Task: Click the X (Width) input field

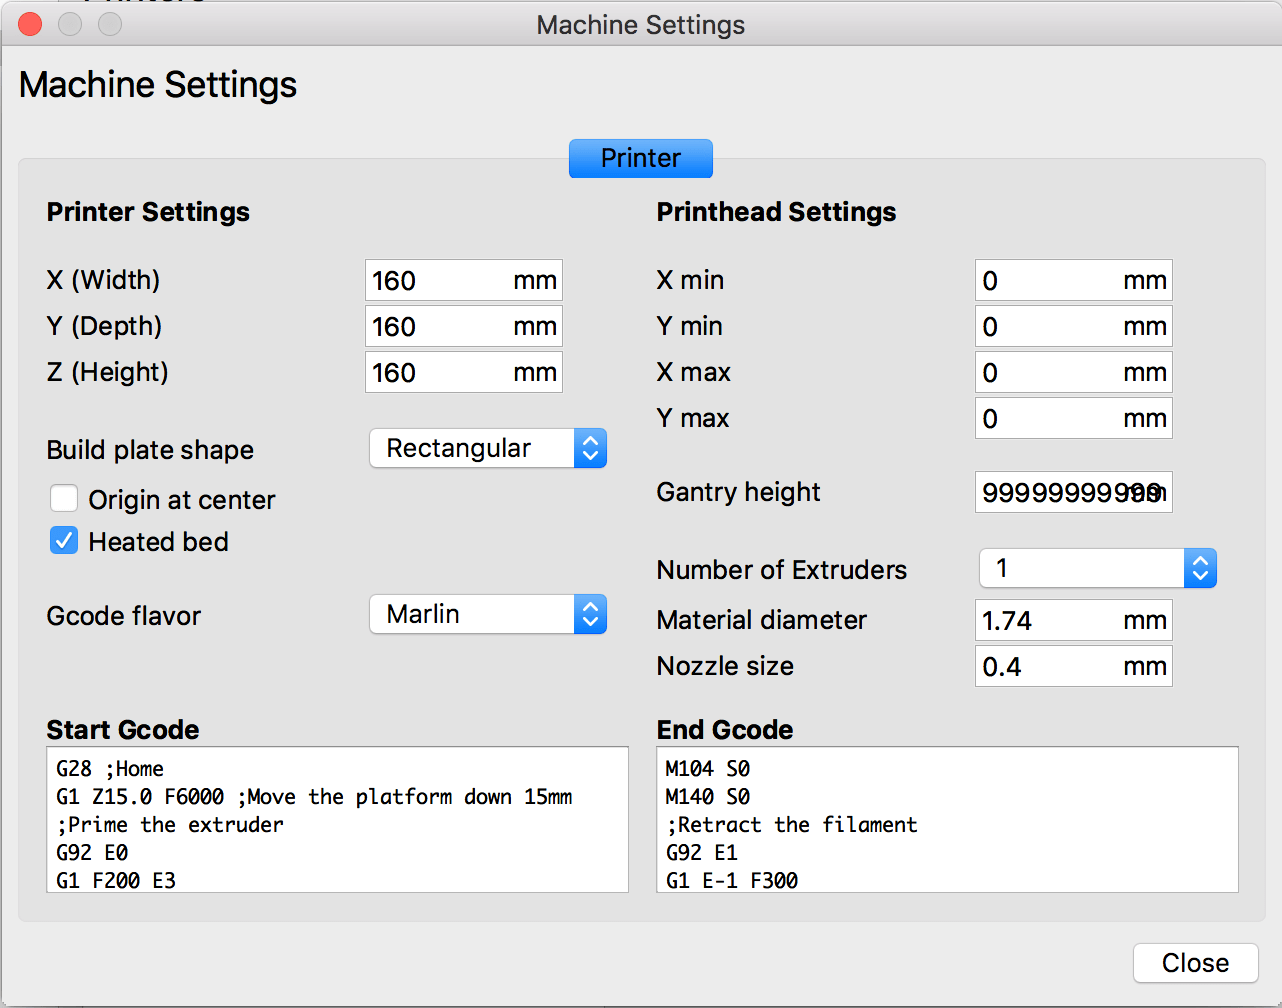Action: tap(464, 280)
